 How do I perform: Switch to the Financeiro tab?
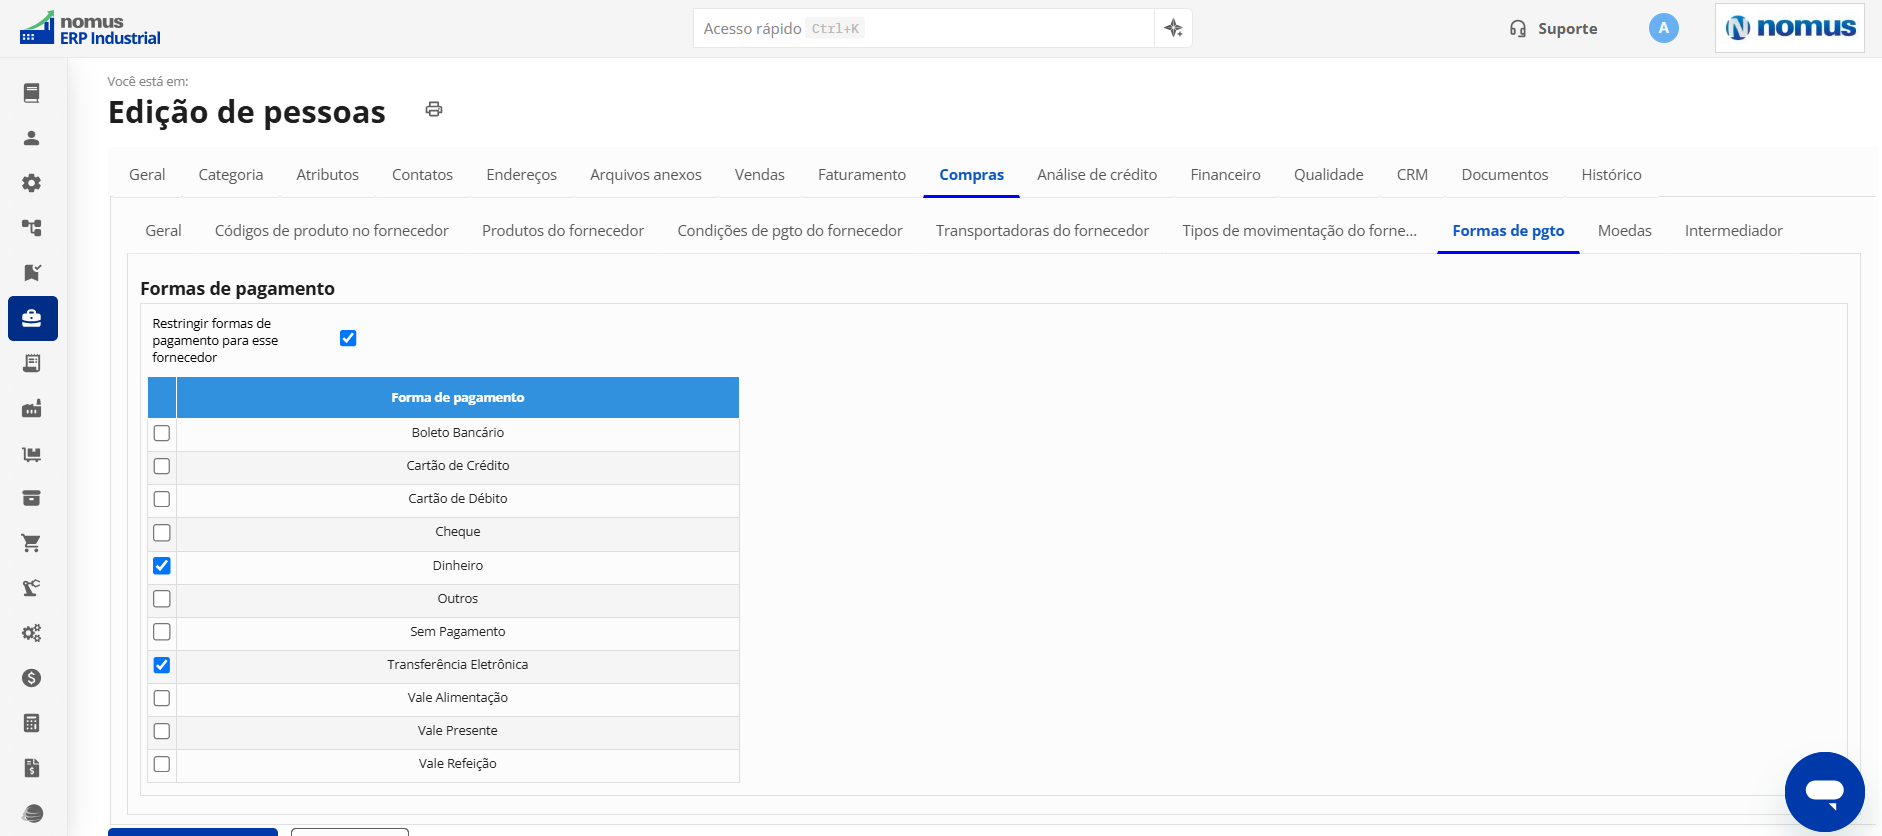1225,174
